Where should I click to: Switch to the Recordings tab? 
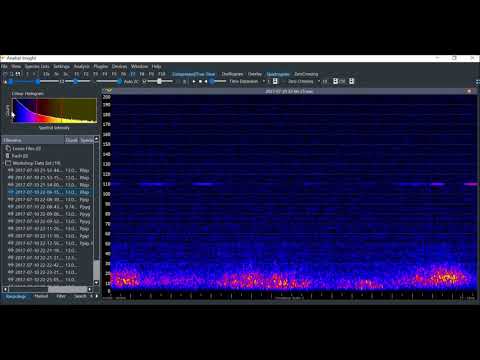(x=16, y=296)
